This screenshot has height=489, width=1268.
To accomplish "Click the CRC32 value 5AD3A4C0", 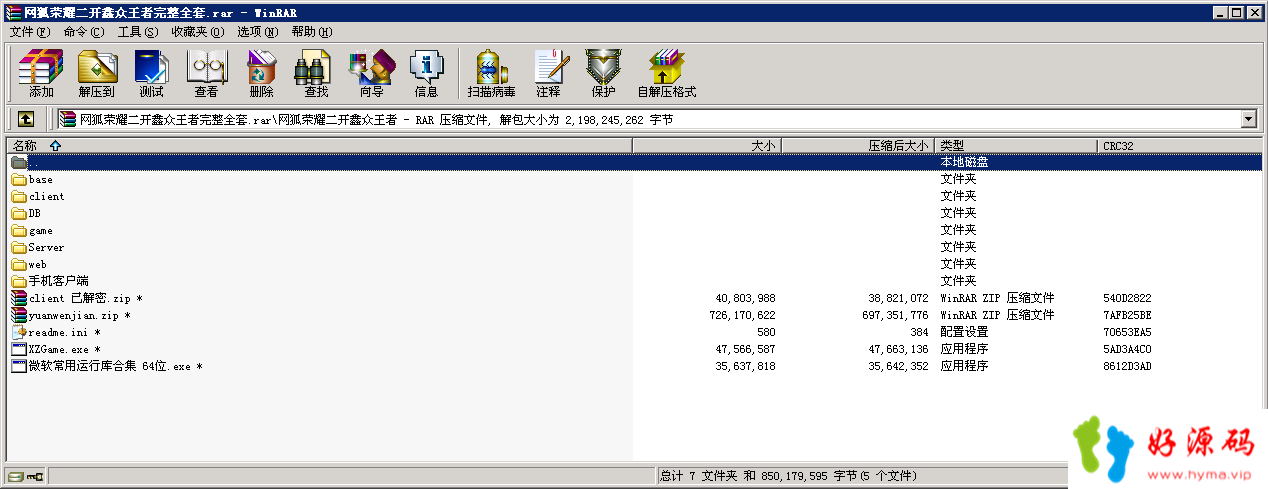I will (1127, 349).
